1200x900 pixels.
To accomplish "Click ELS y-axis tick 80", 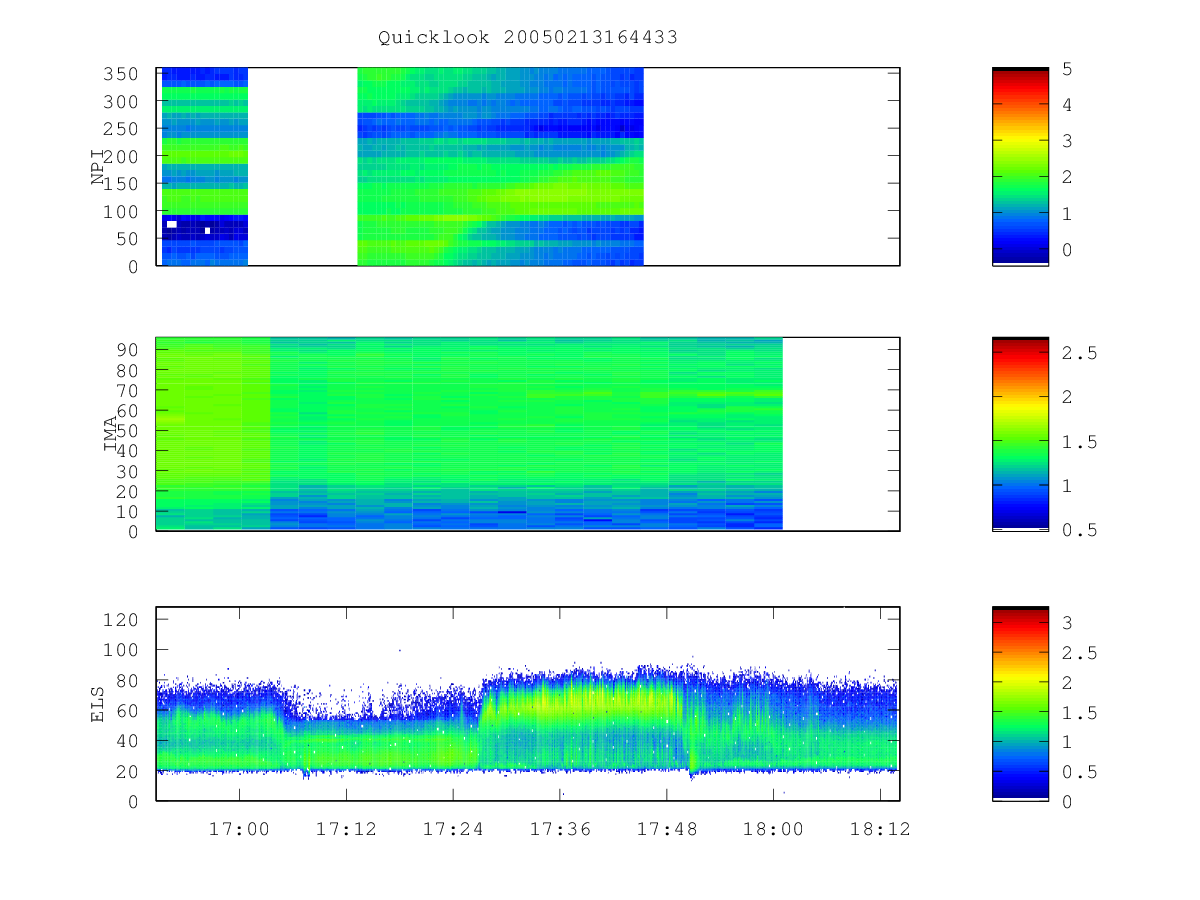I will [x=130, y=680].
